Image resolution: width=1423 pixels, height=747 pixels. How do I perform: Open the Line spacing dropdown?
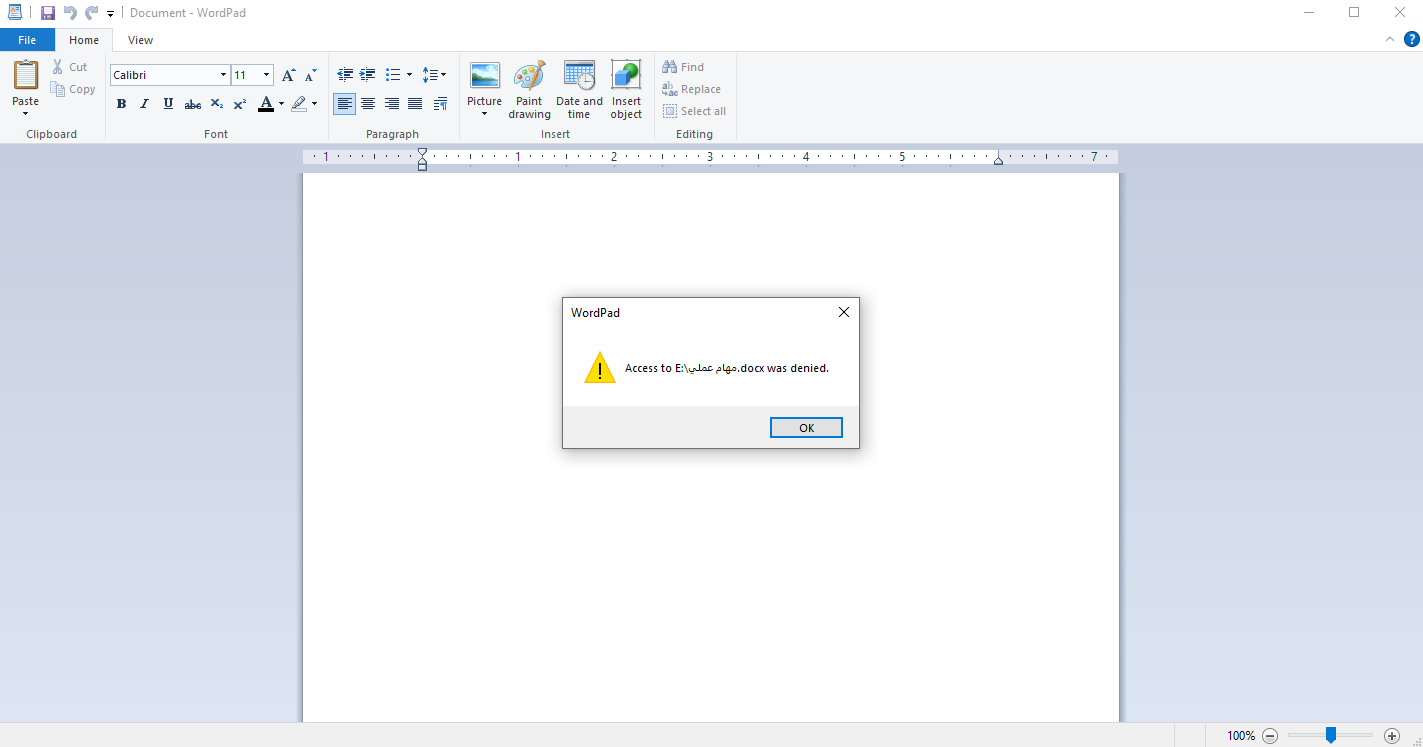(x=434, y=75)
